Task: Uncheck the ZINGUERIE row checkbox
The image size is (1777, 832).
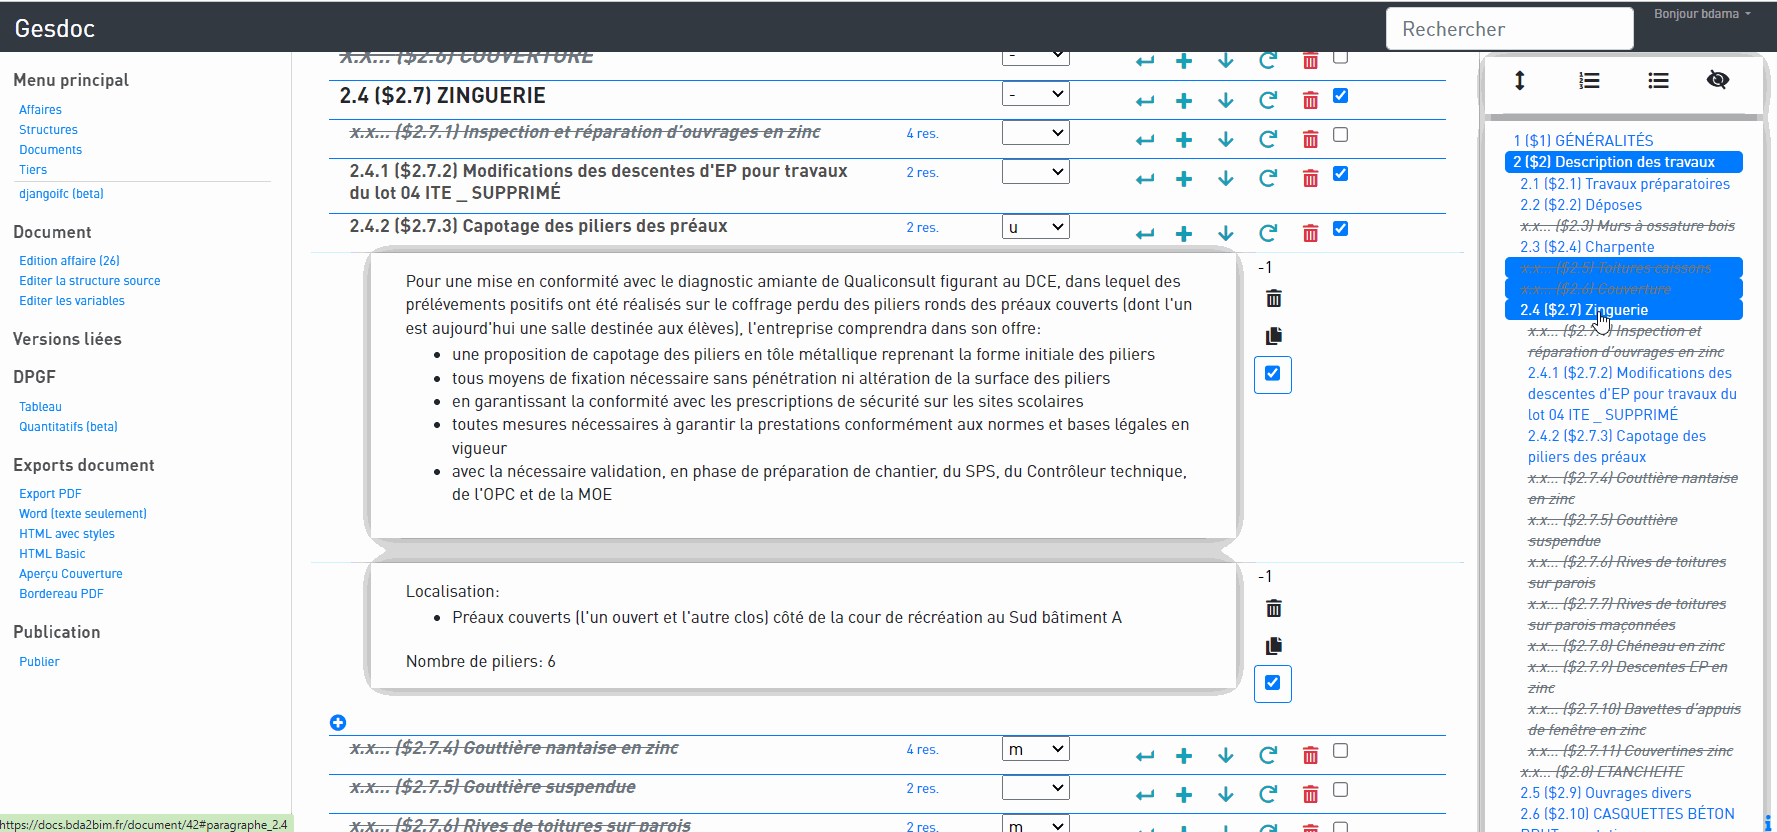Action: (x=1341, y=96)
